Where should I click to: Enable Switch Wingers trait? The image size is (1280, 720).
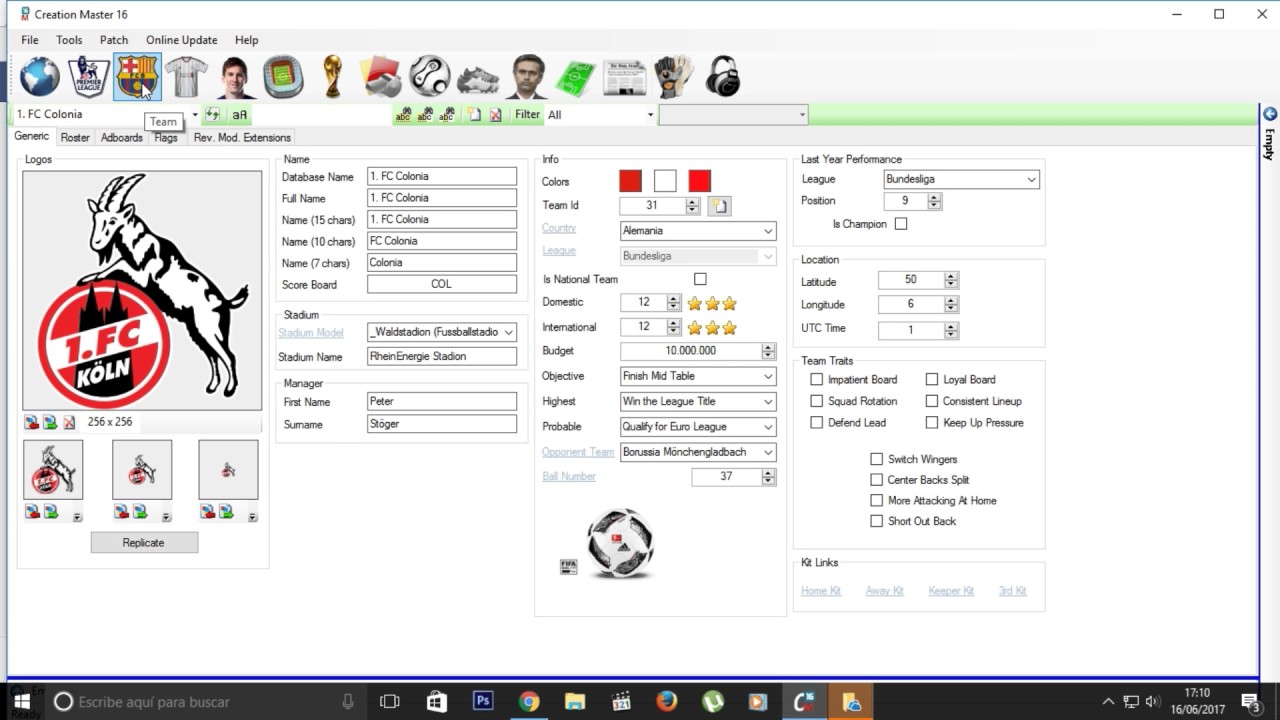(x=877, y=459)
